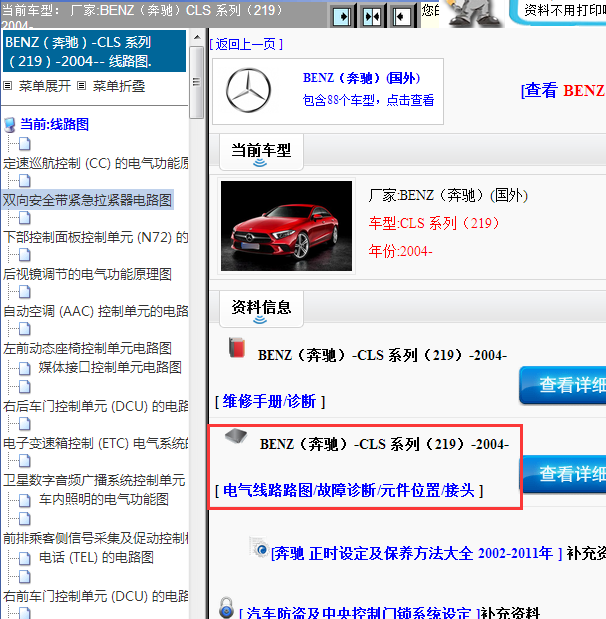Open 右后车门控制单元 (DCU) tree item
Viewport: 606px width, 619px height.
pos(96,406)
